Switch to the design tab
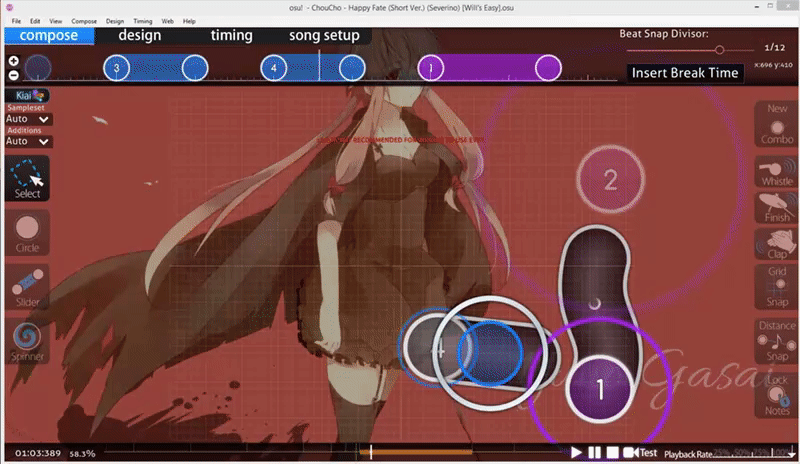Viewport: 800px width, 464px height. 140,35
